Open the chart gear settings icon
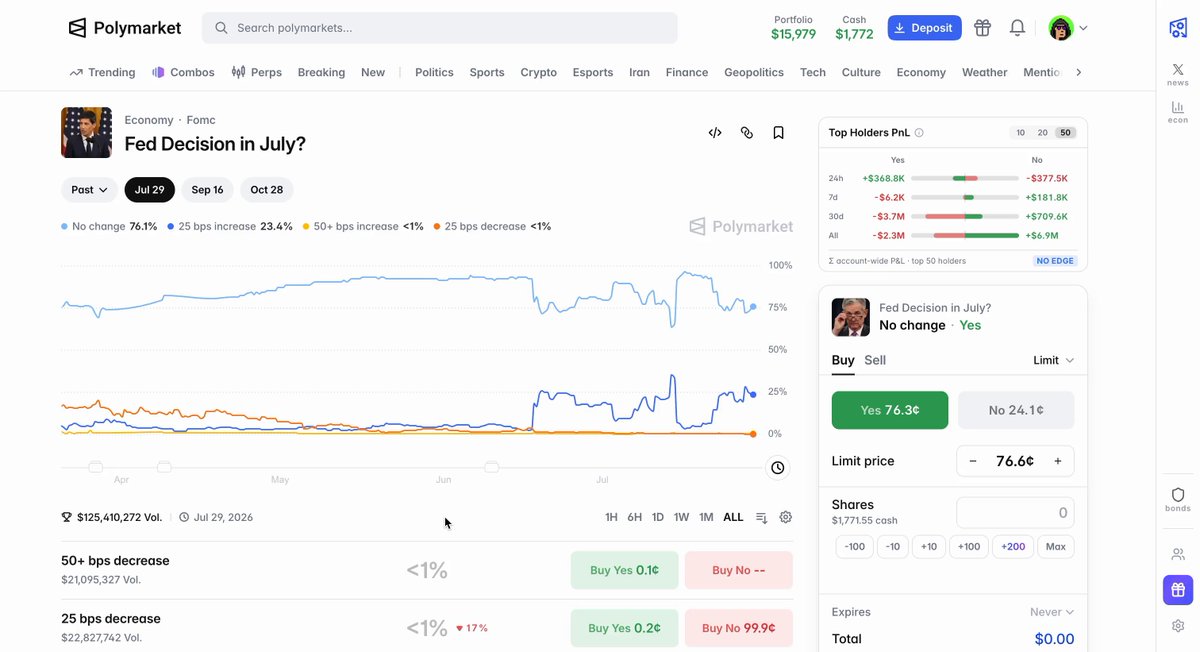Viewport: 1200px width, 652px height. coord(786,517)
